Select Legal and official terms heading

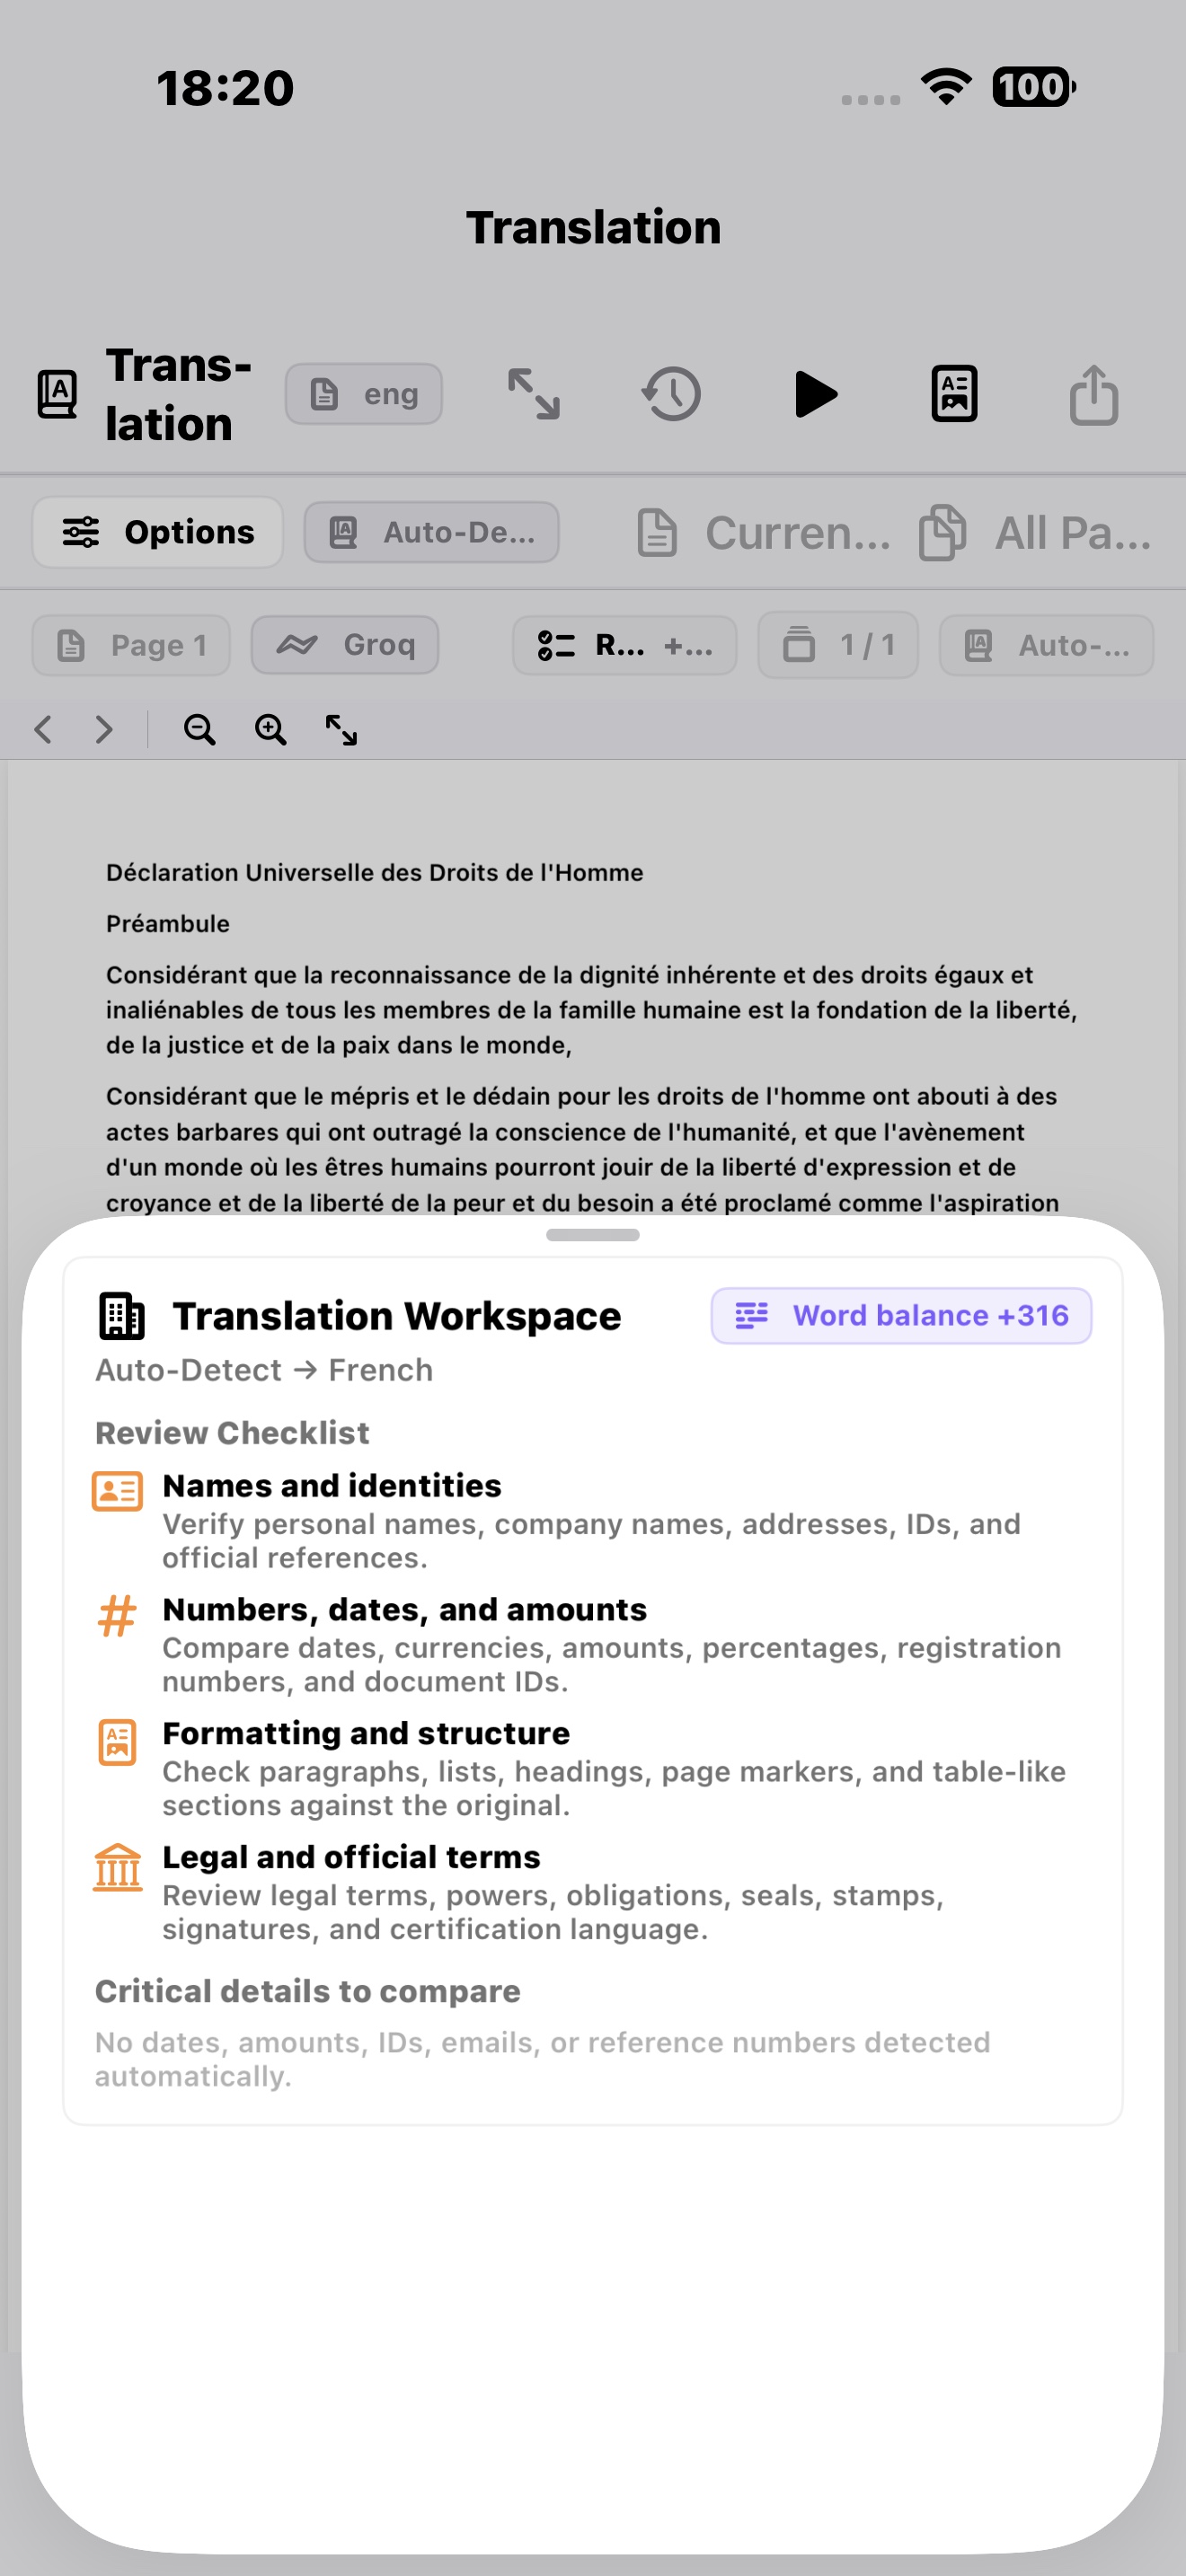pyautogui.click(x=351, y=1857)
